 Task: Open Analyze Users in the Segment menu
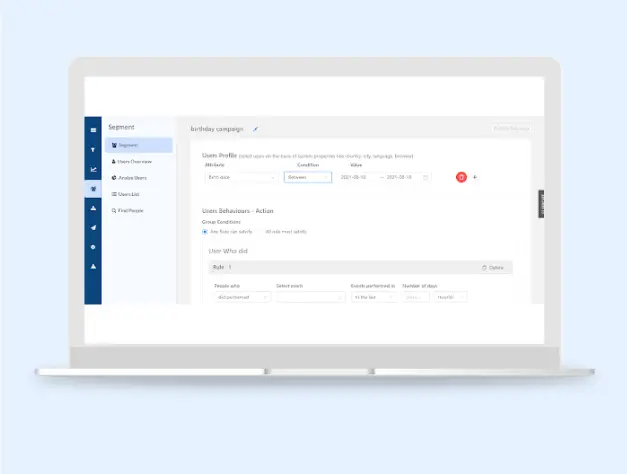(131, 177)
